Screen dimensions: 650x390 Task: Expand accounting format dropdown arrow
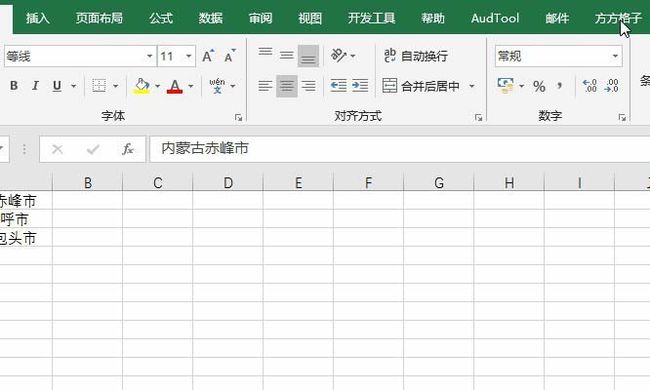click(521, 86)
